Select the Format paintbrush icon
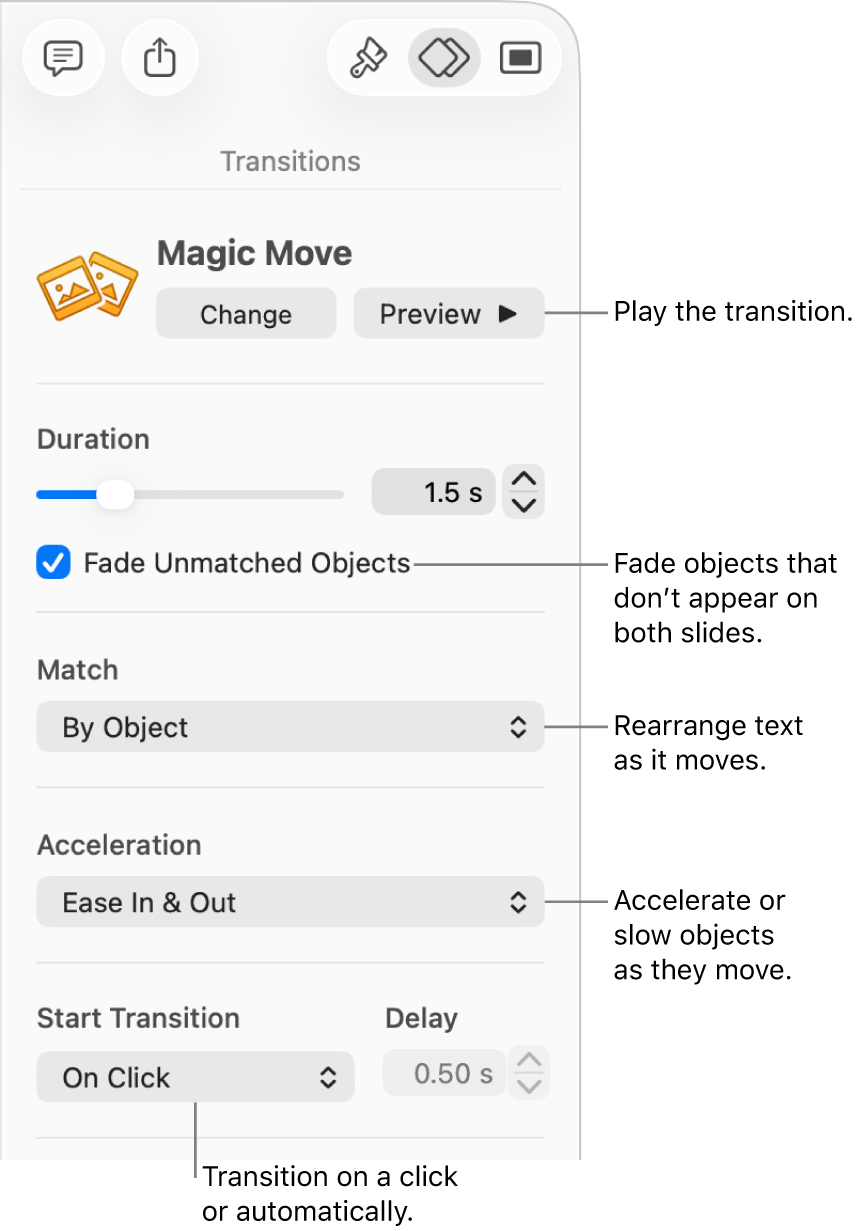The image size is (860, 1231). 368,57
